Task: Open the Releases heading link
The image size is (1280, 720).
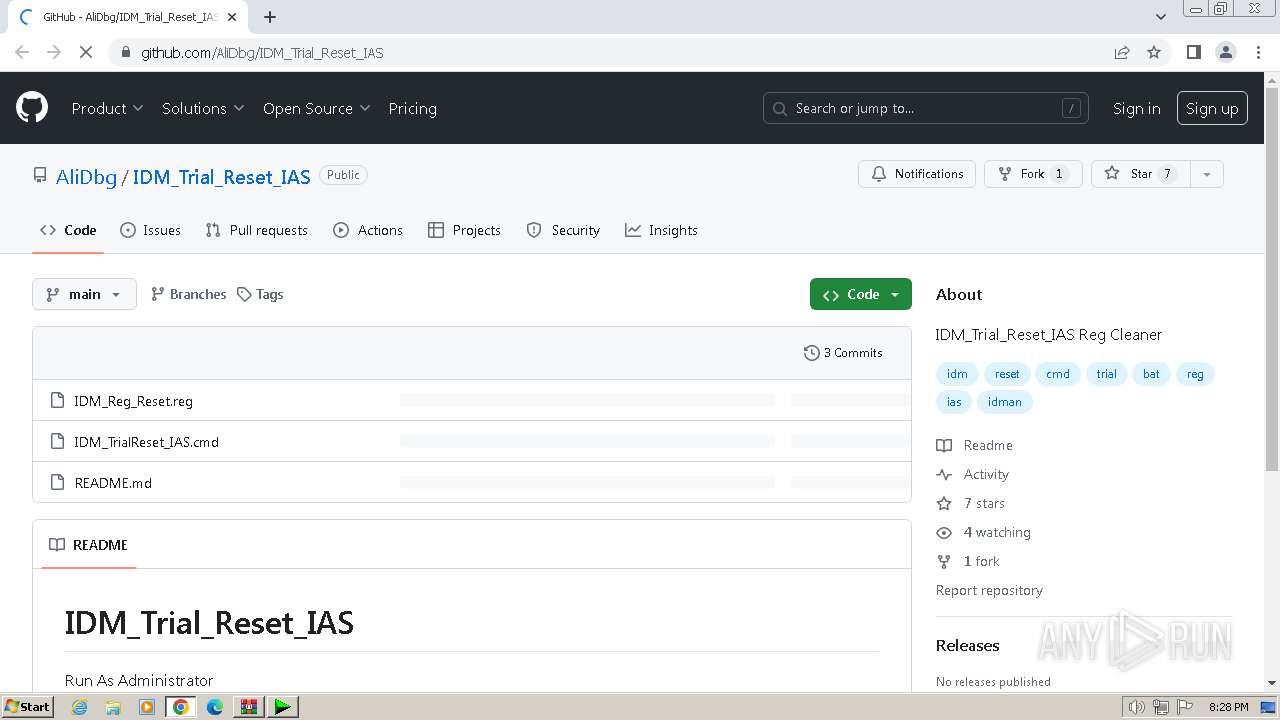Action: point(967,645)
